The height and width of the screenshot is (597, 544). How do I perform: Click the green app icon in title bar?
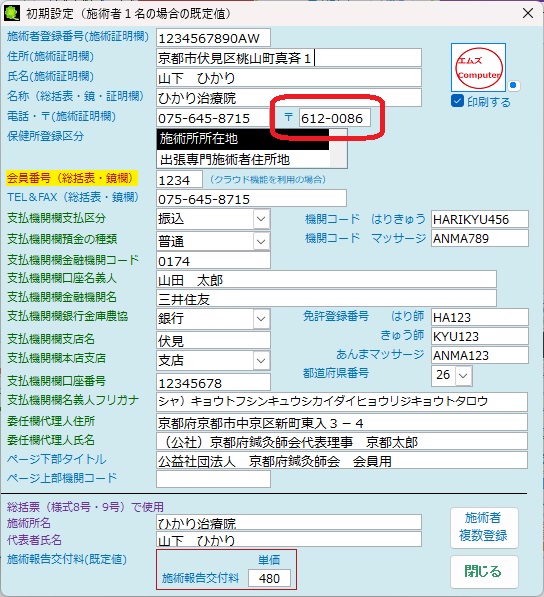(x=12, y=13)
